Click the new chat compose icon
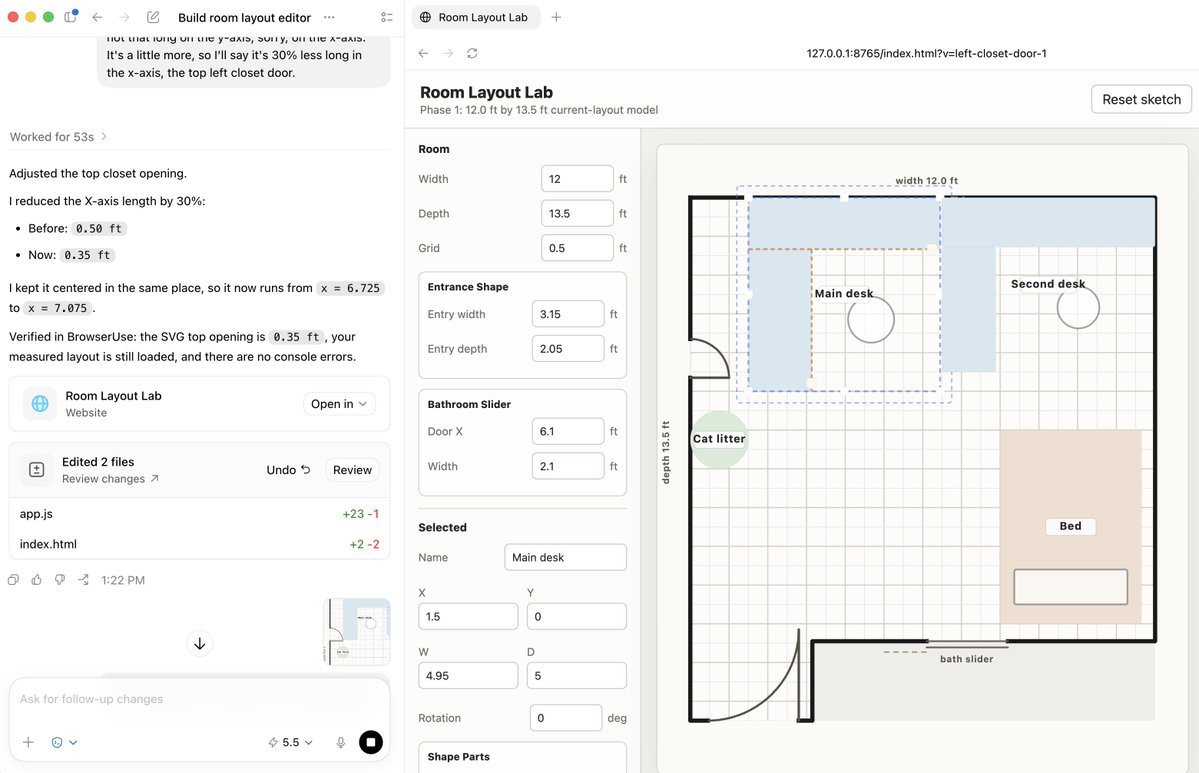Viewport: 1199px width, 773px height. (153, 17)
